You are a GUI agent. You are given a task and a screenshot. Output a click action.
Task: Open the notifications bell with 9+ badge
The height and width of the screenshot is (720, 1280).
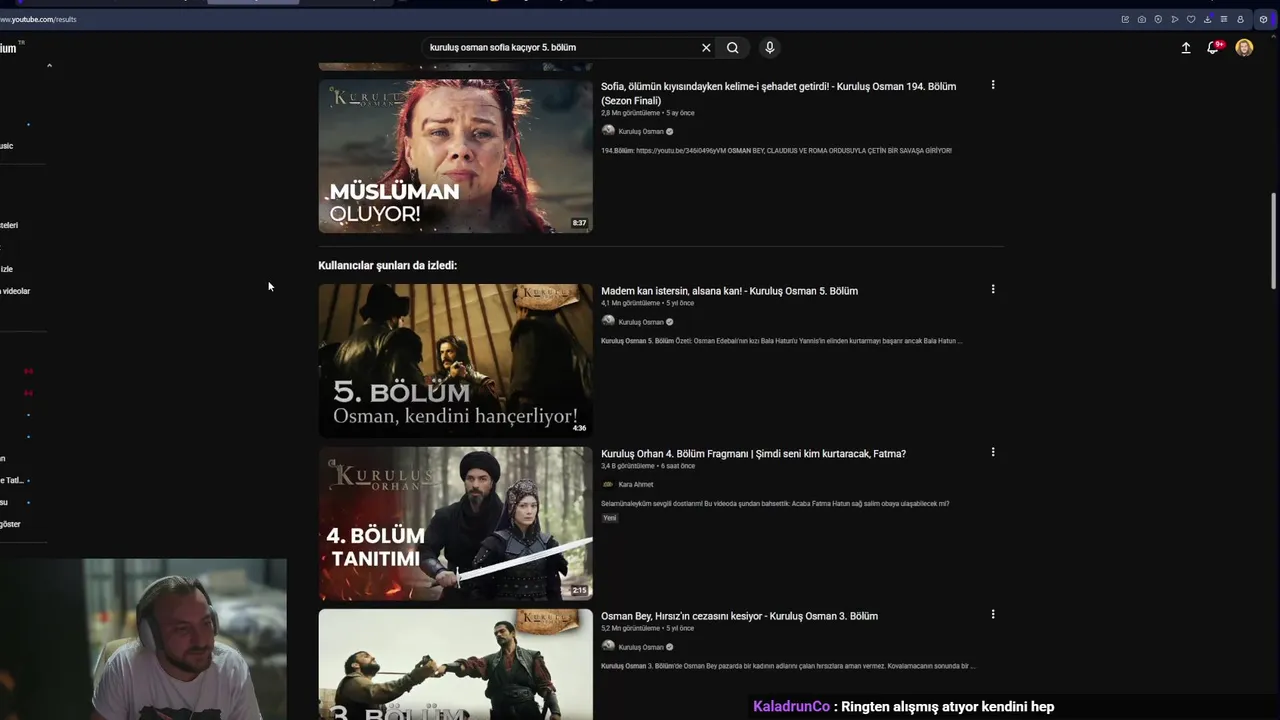click(1214, 47)
